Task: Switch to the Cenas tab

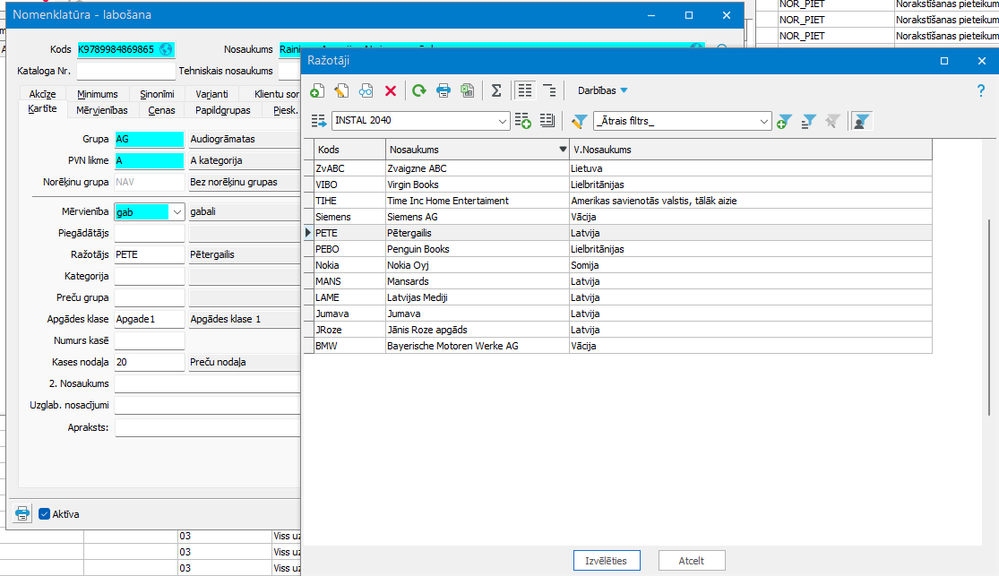Action: coord(161,110)
